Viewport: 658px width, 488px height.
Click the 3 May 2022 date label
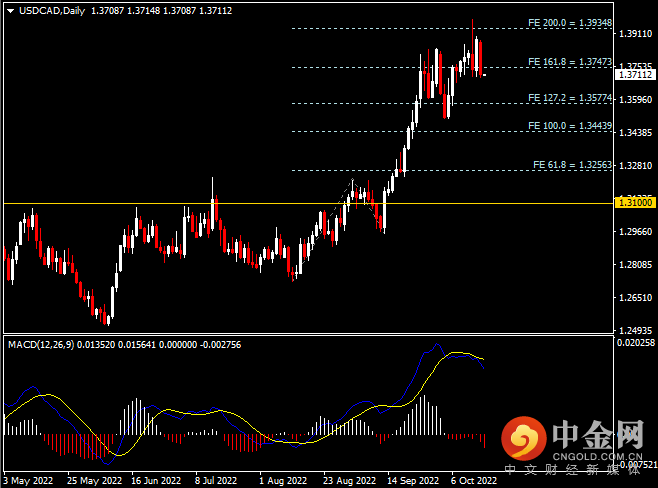(x=28, y=480)
